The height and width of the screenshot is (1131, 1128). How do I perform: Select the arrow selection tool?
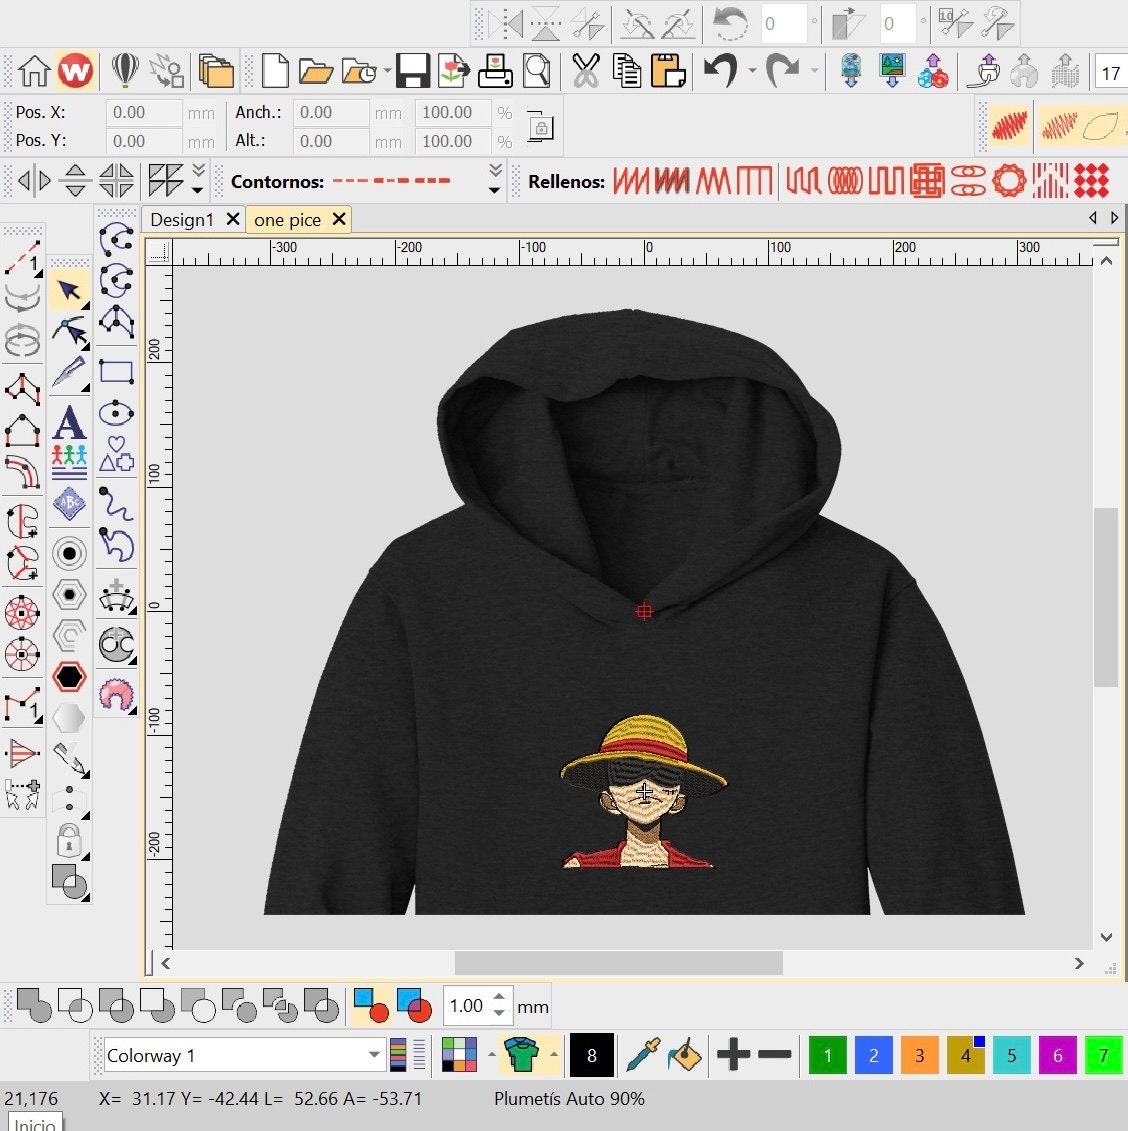[68, 288]
